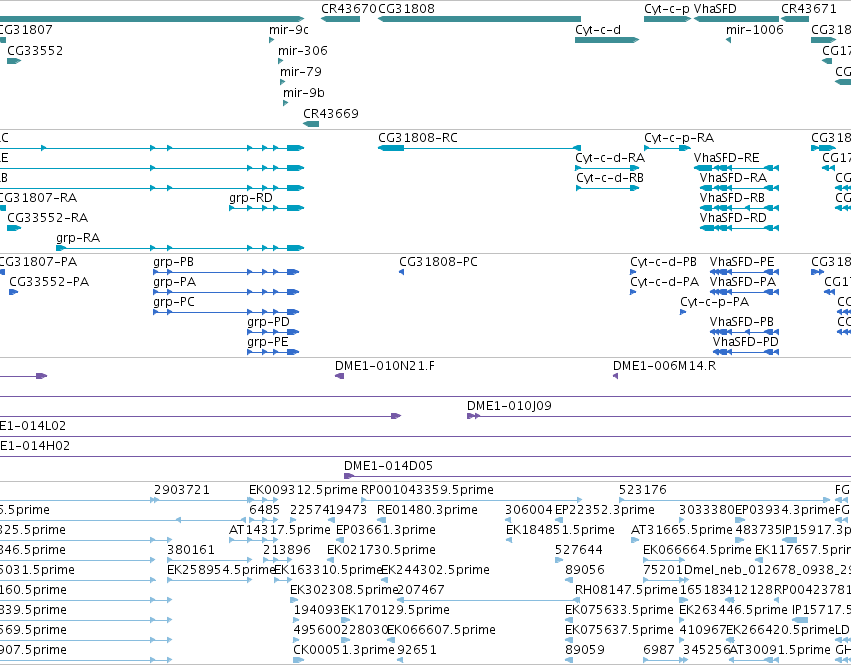Open the VhaSFD-RB transcript label

point(732,198)
